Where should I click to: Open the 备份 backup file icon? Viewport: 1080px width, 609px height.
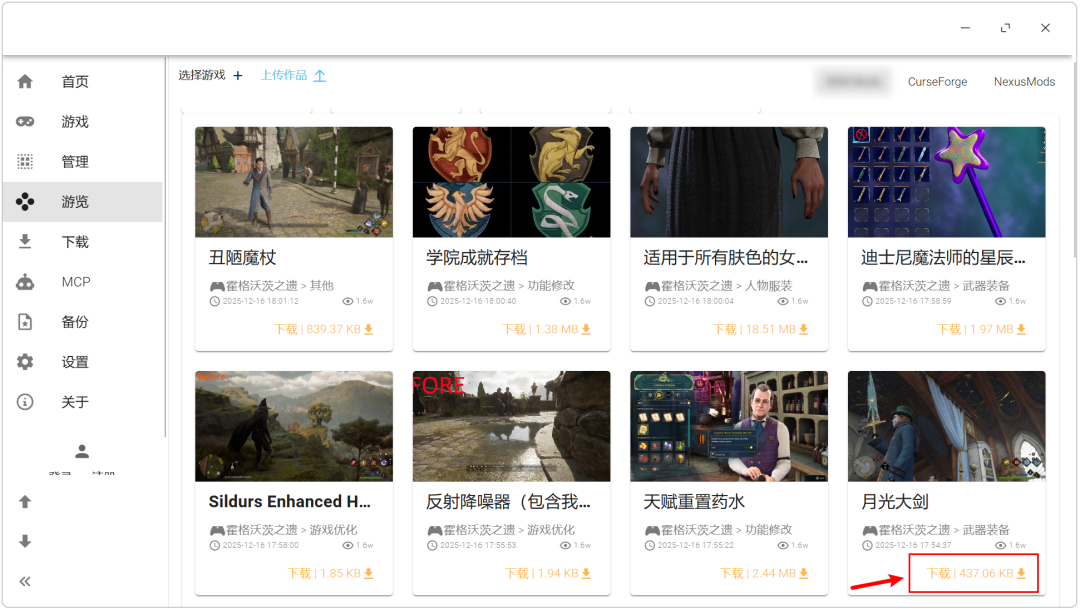(x=25, y=322)
